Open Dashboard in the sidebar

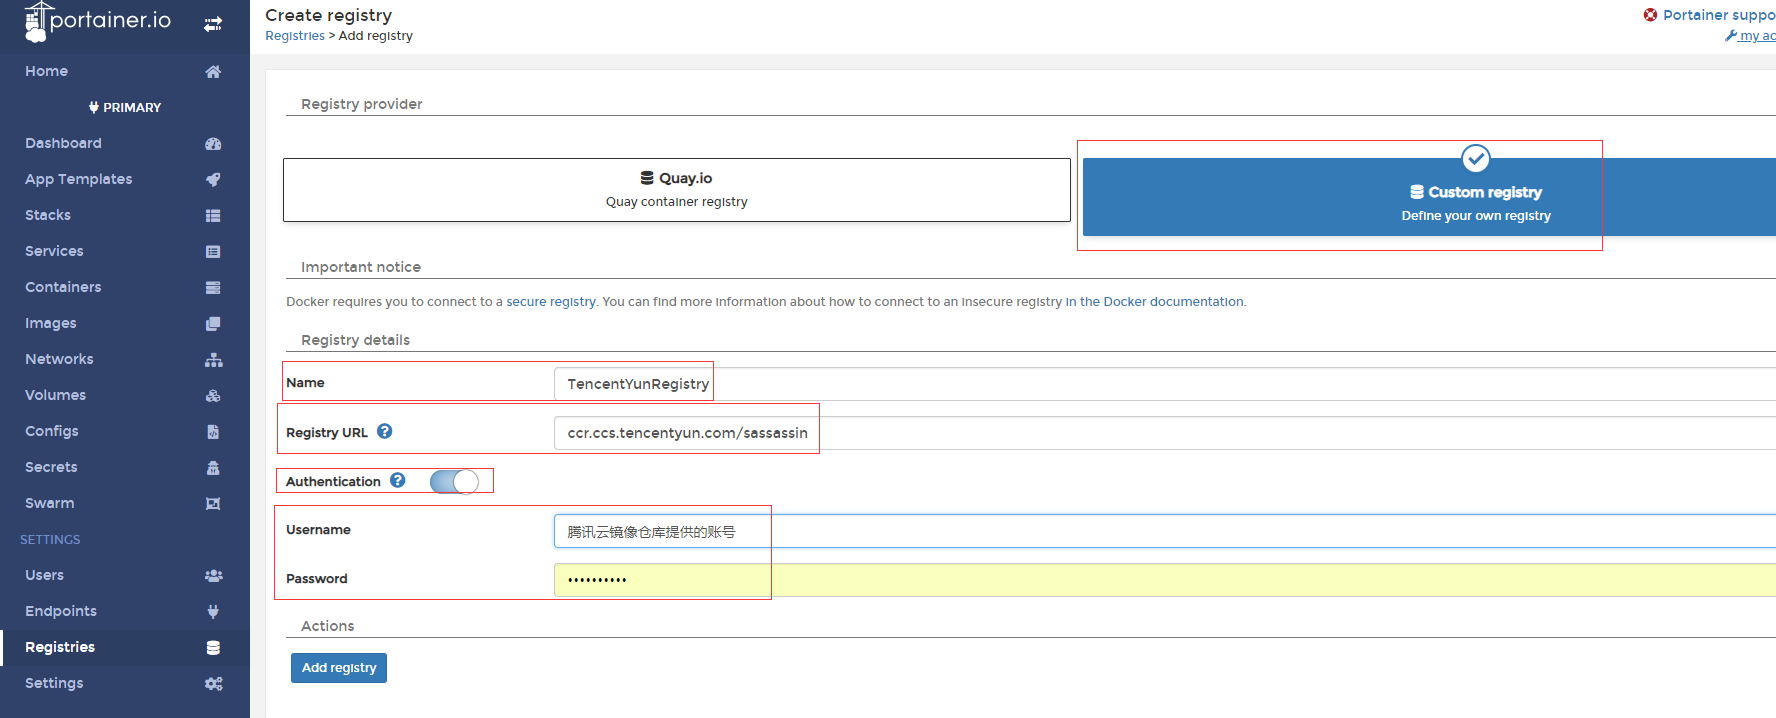63,144
